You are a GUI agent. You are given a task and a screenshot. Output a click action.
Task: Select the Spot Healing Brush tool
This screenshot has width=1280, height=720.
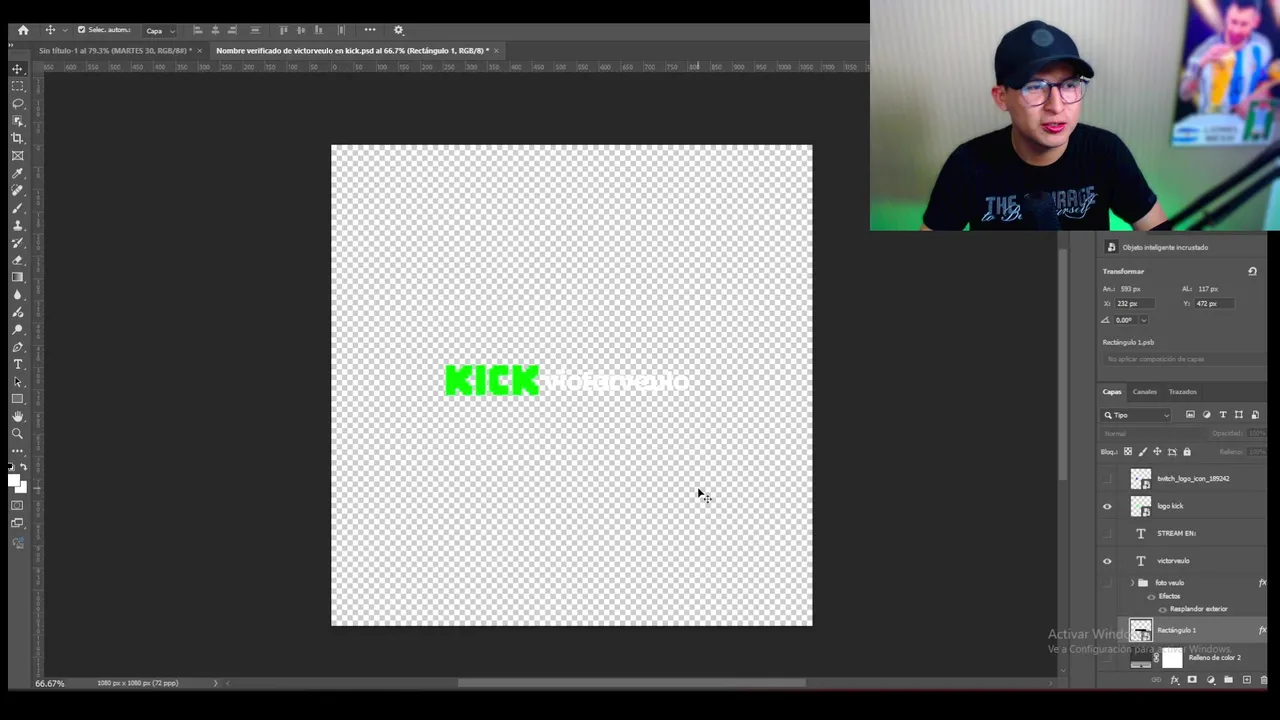pos(17,190)
